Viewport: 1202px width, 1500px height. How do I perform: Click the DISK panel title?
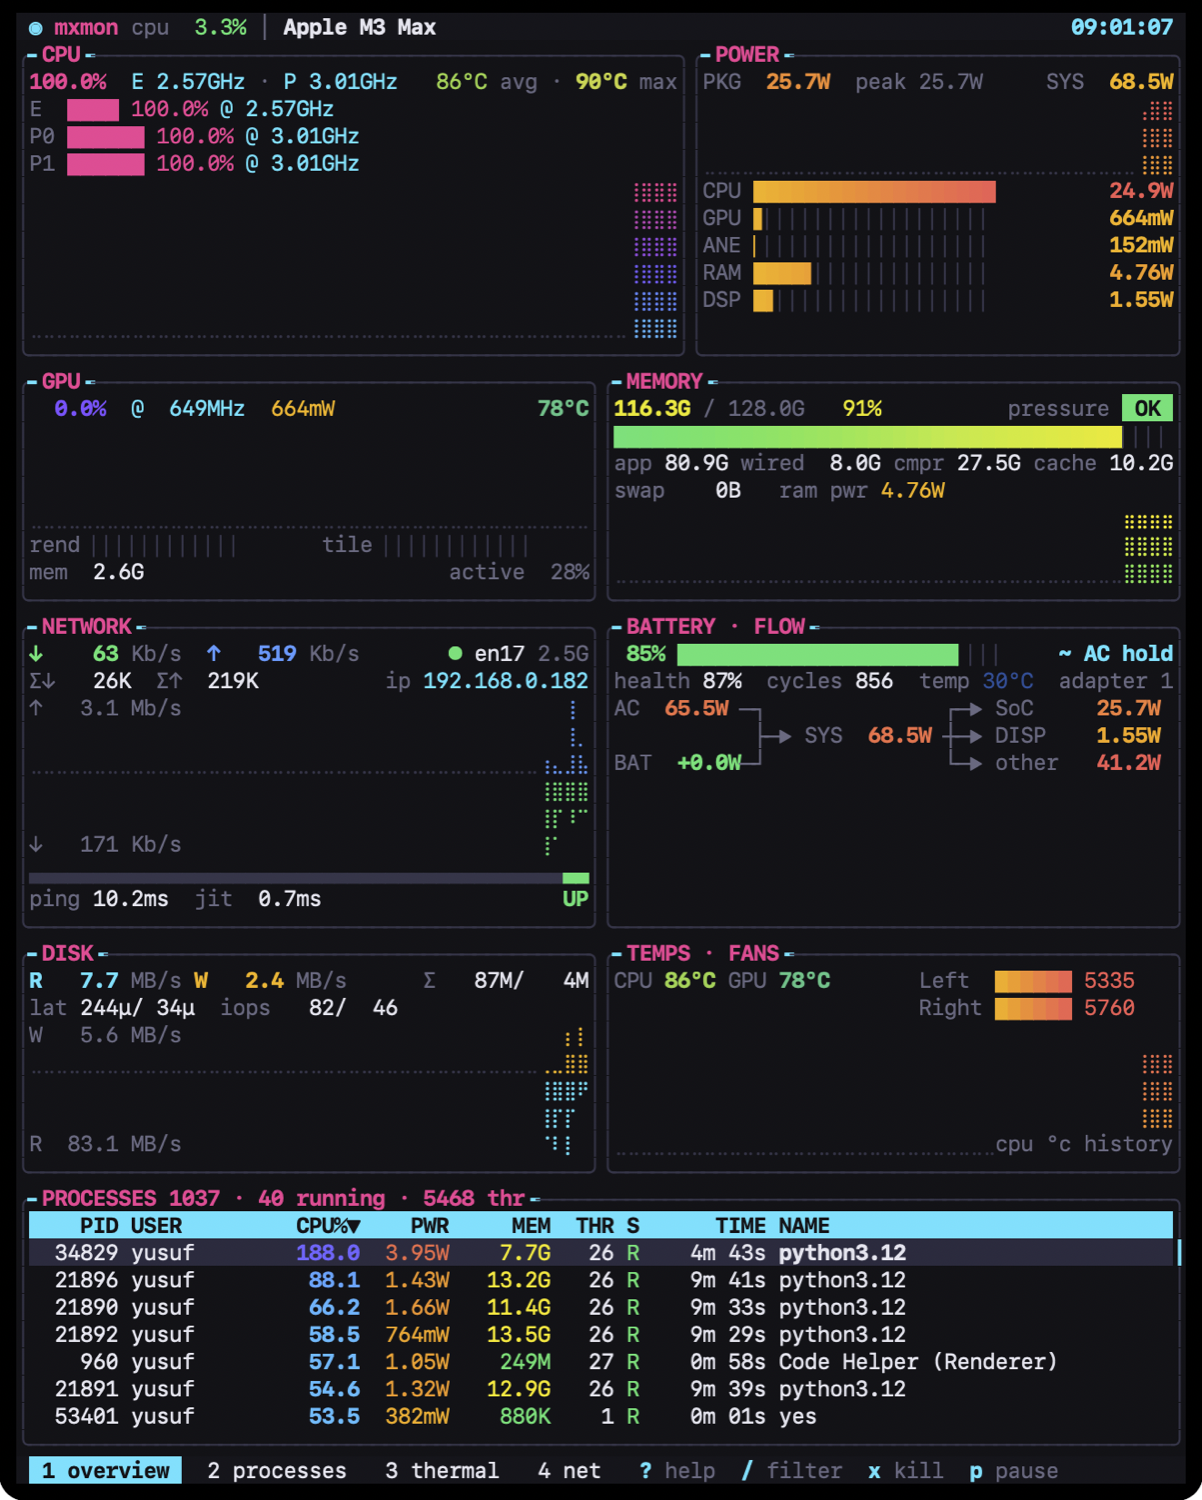[67, 953]
